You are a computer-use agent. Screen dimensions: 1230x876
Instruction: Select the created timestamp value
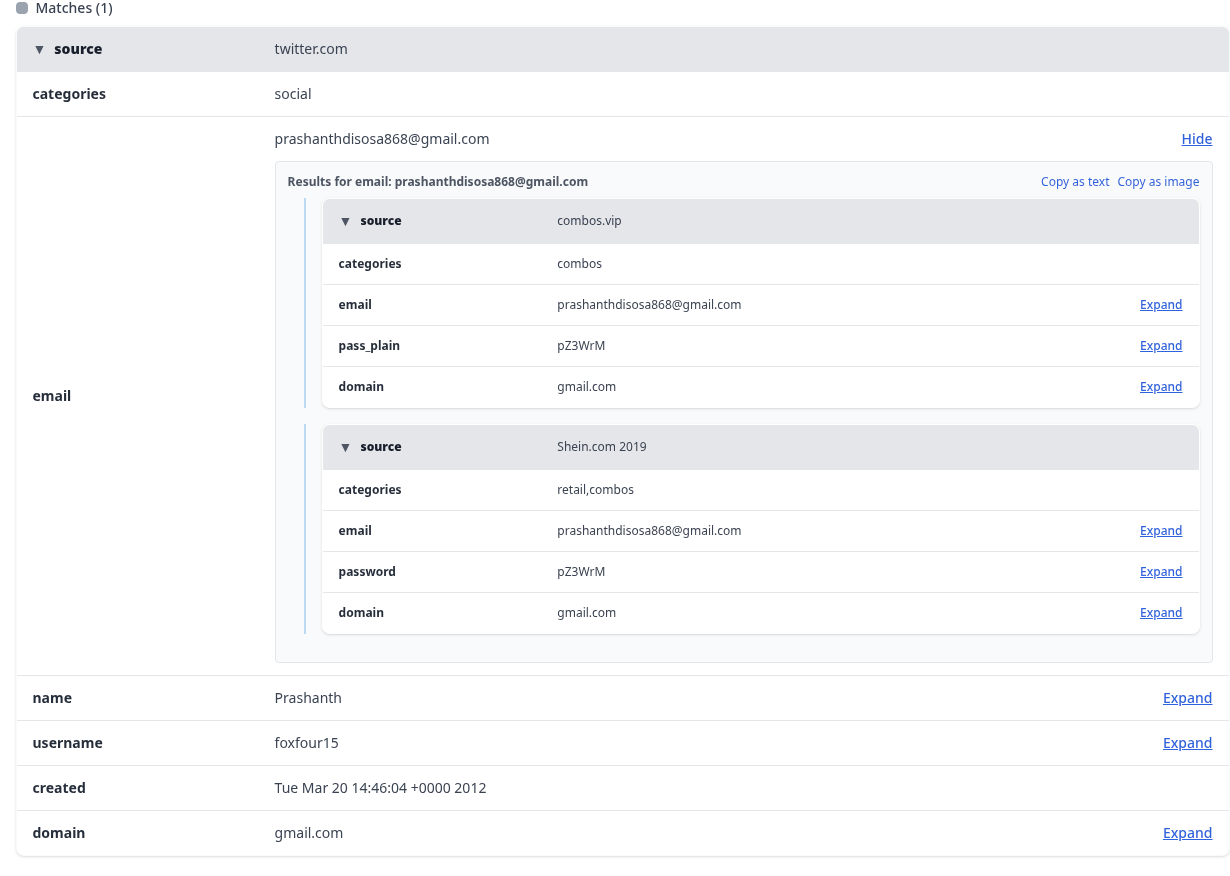pyautogui.click(x=380, y=788)
